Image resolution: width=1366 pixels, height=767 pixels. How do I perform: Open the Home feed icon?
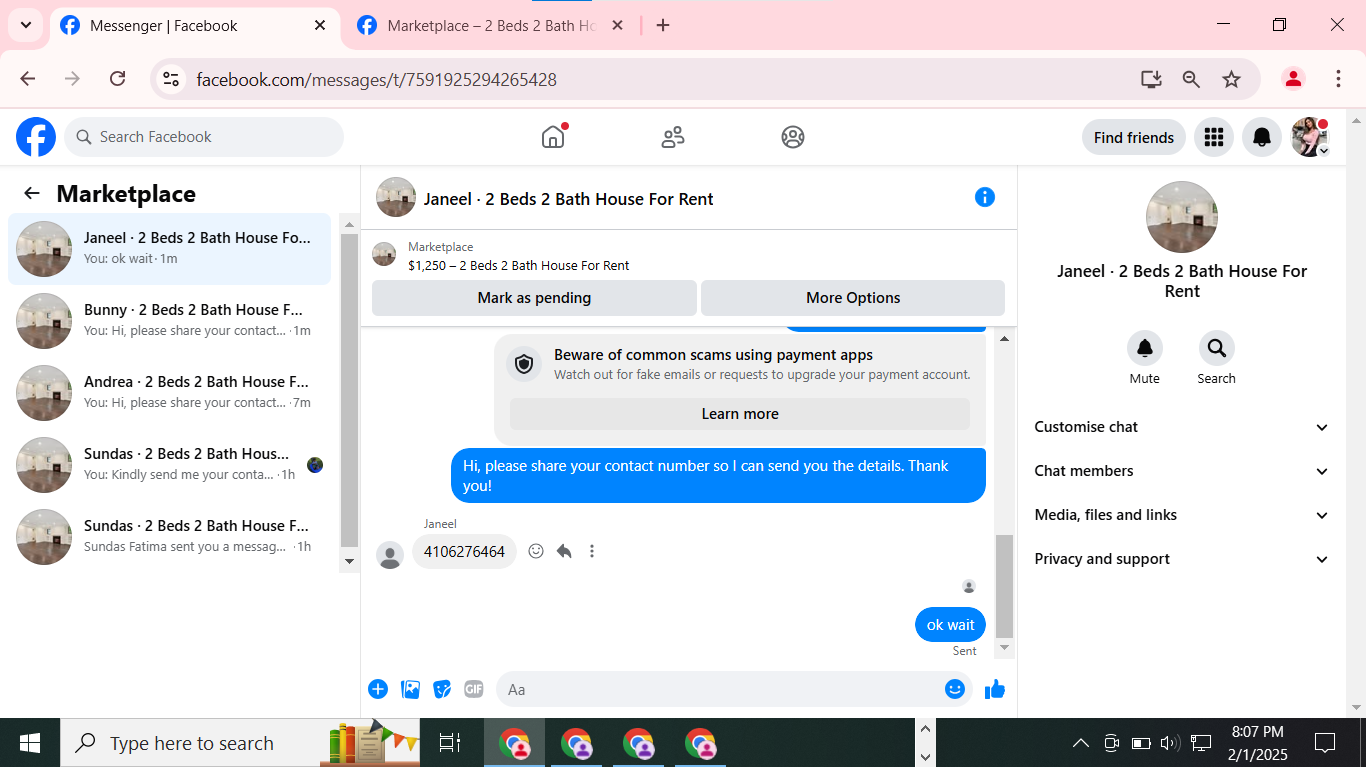coord(553,137)
